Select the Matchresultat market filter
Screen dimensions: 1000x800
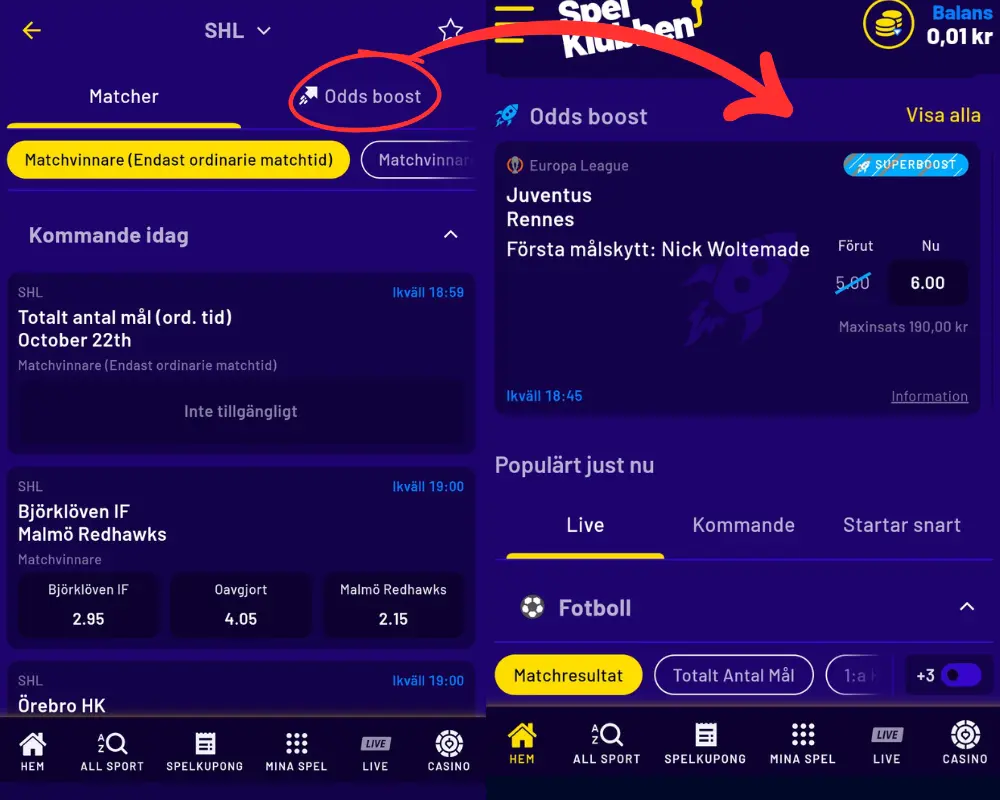tap(568, 675)
